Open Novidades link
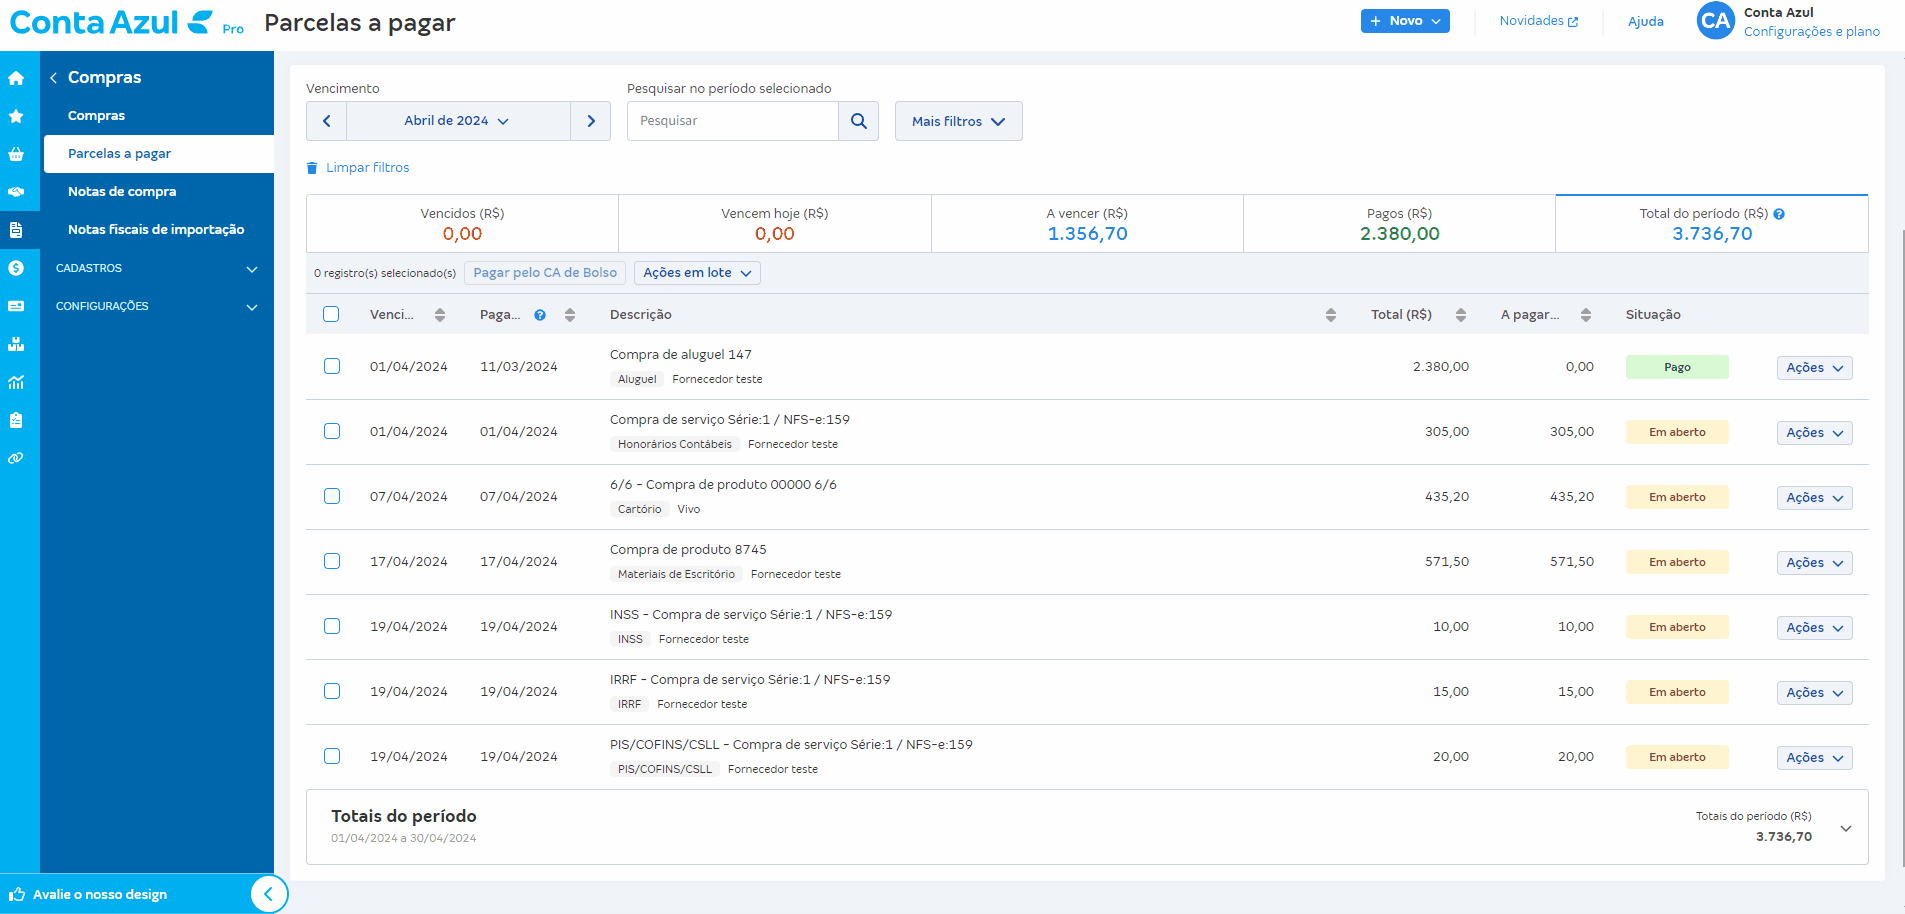The image size is (1905, 914). coord(1538,21)
